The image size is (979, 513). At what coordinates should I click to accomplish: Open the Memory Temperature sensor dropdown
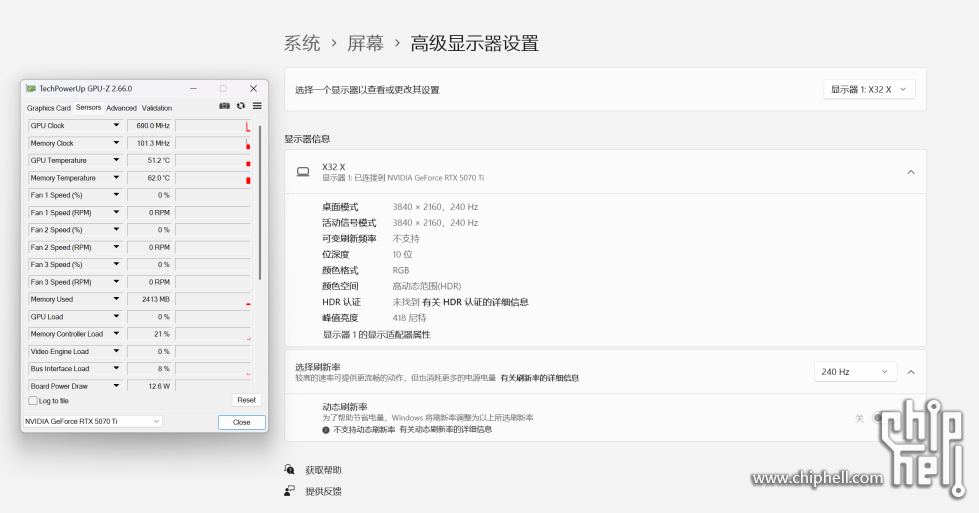116,178
